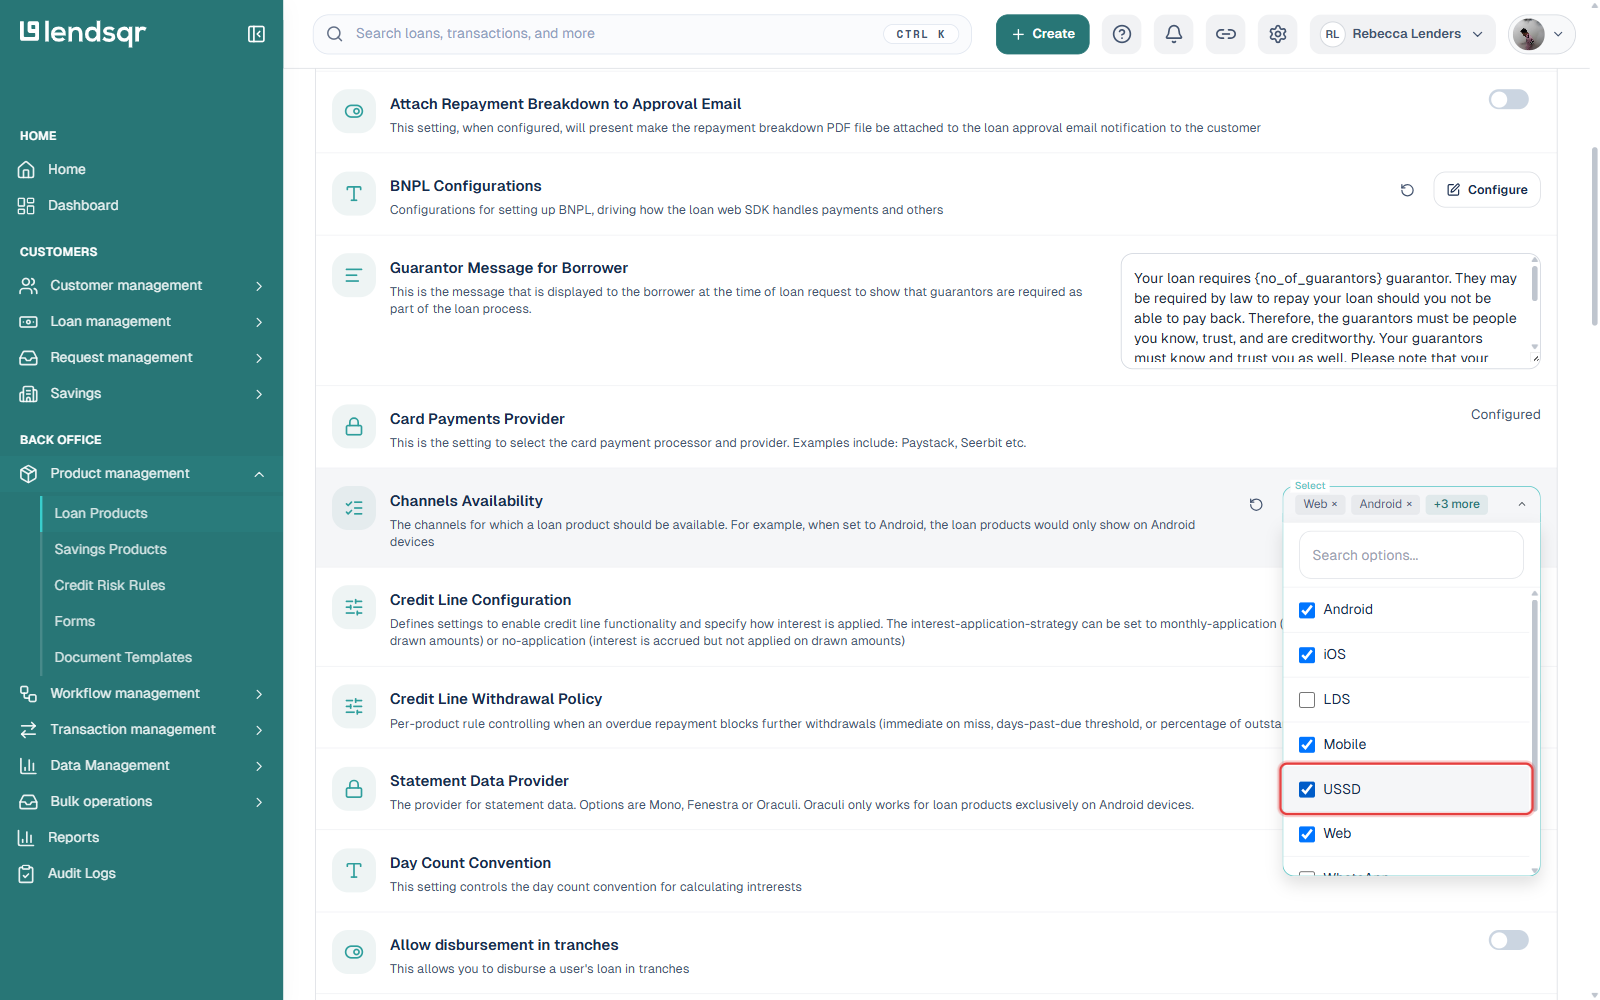Toggle Allow disbursement in tranches switch

[x=1508, y=940]
